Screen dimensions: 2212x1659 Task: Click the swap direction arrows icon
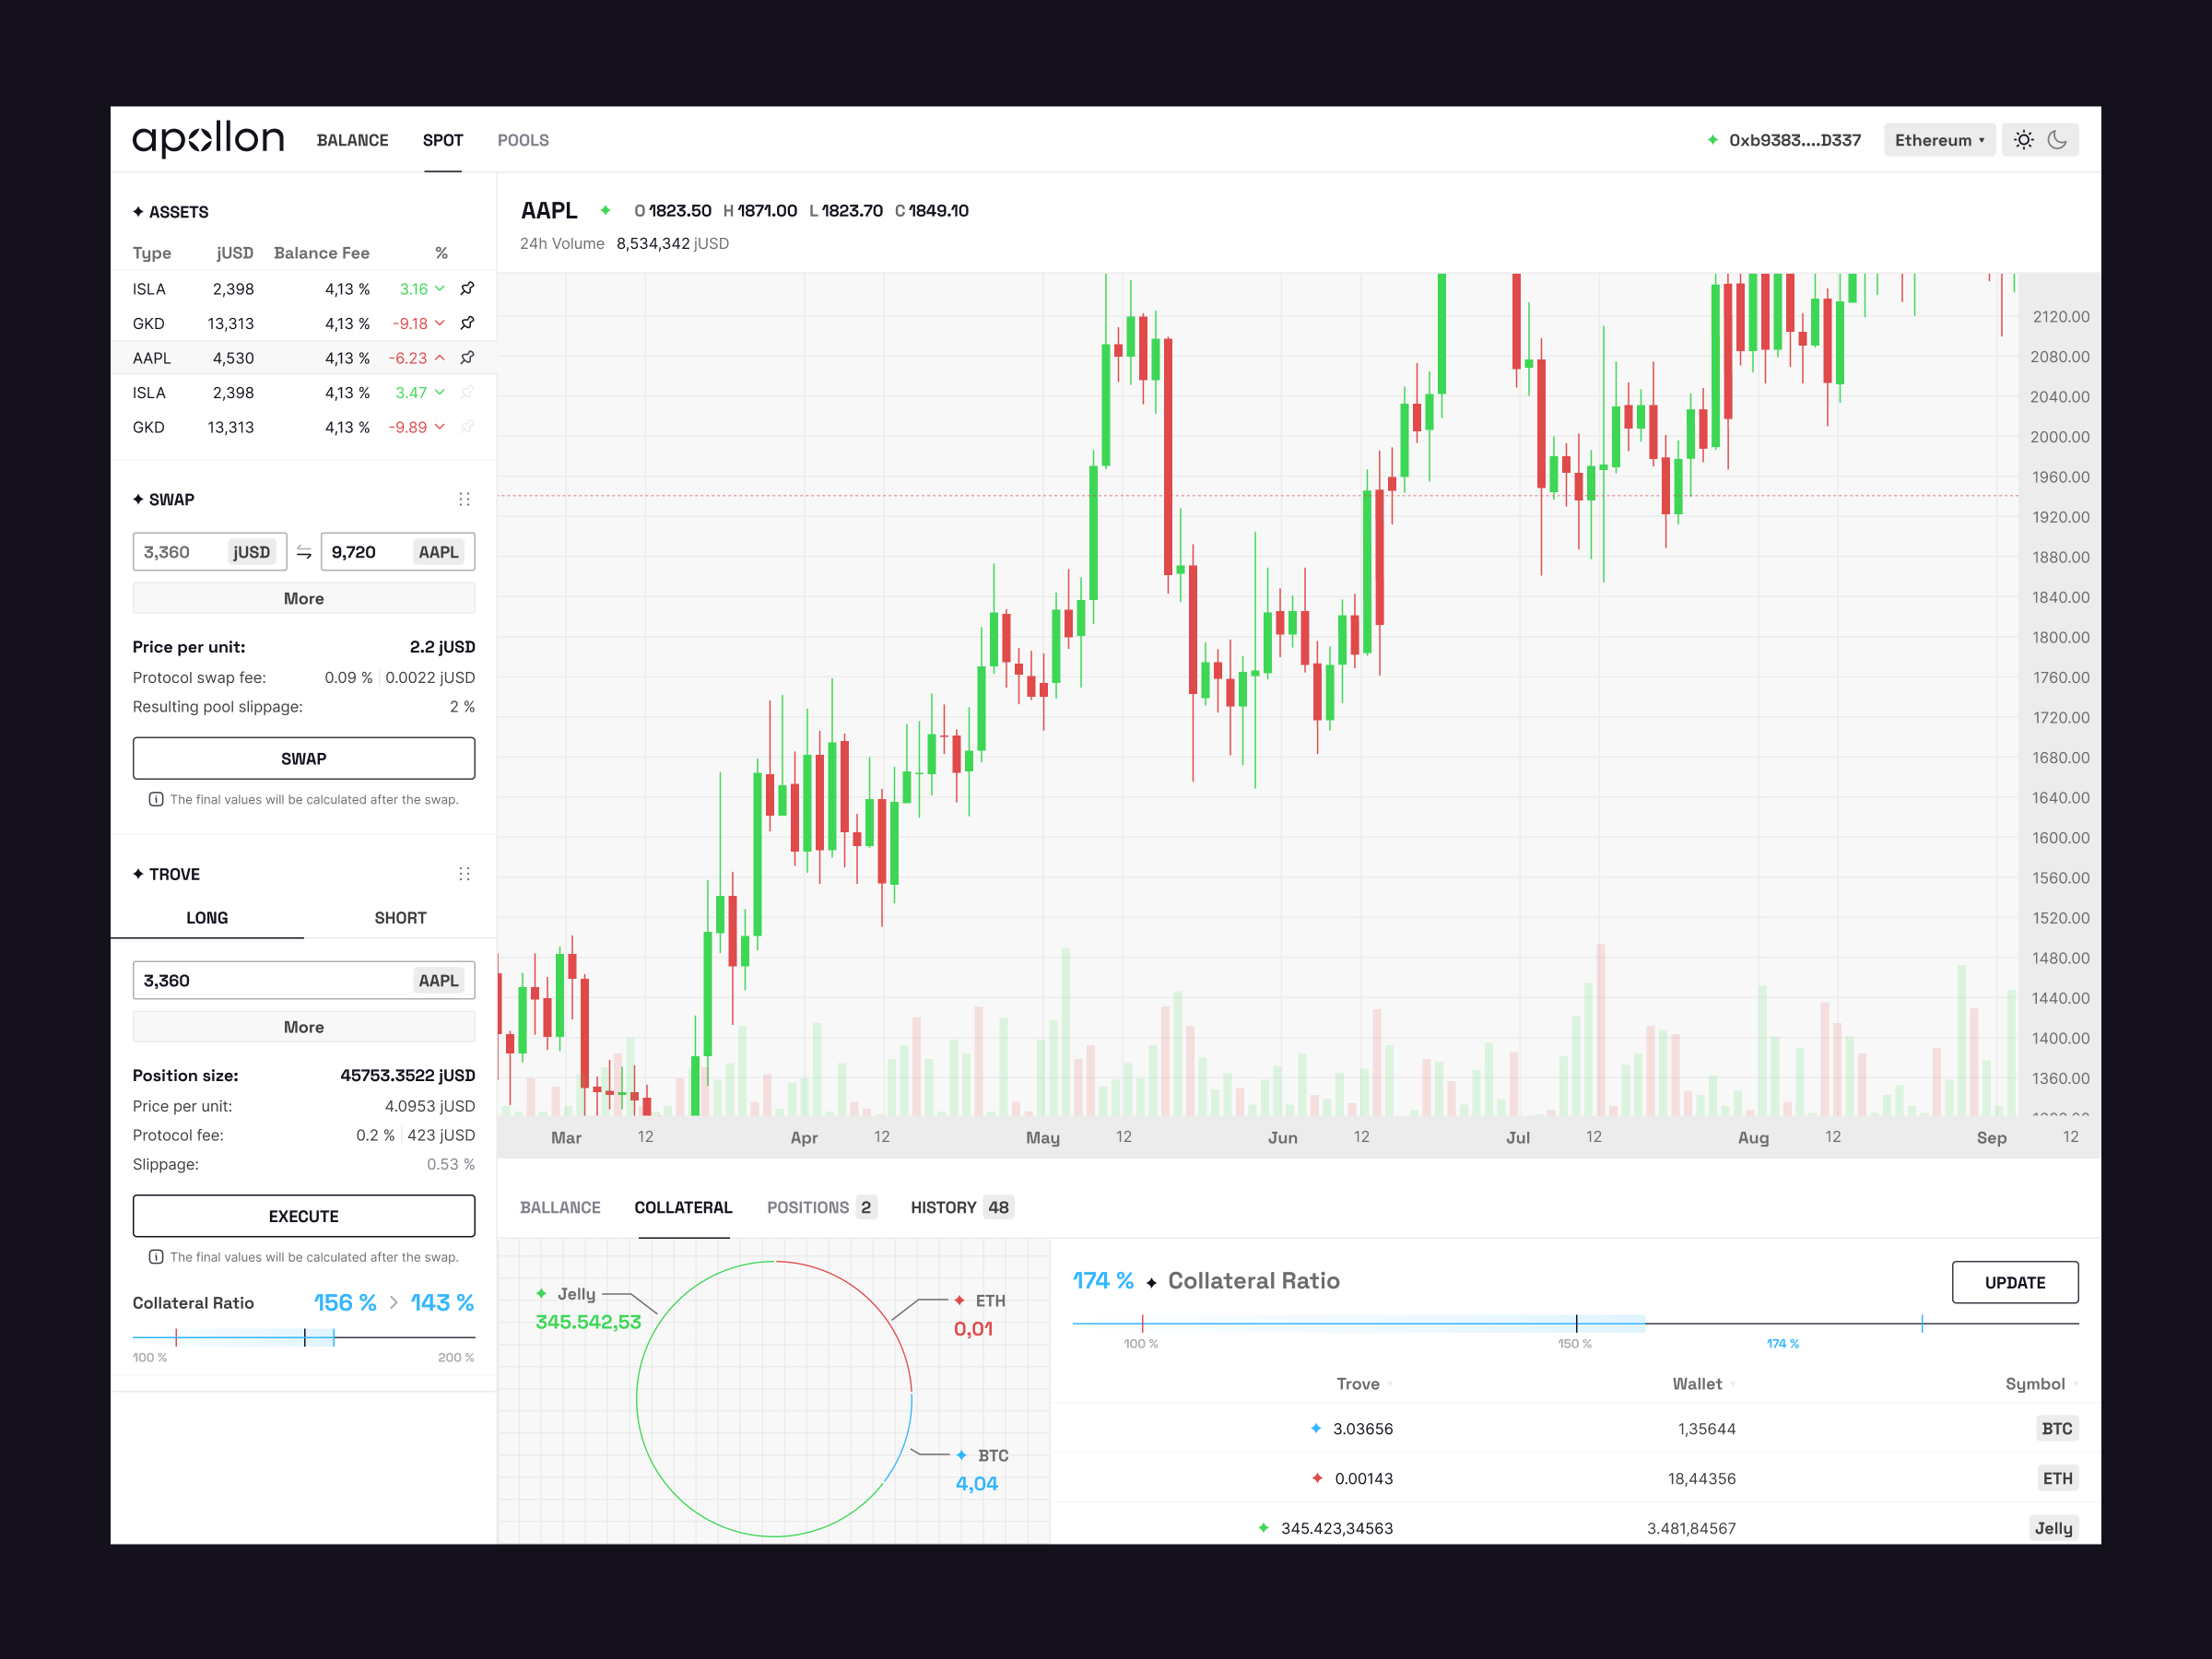pyautogui.click(x=304, y=552)
